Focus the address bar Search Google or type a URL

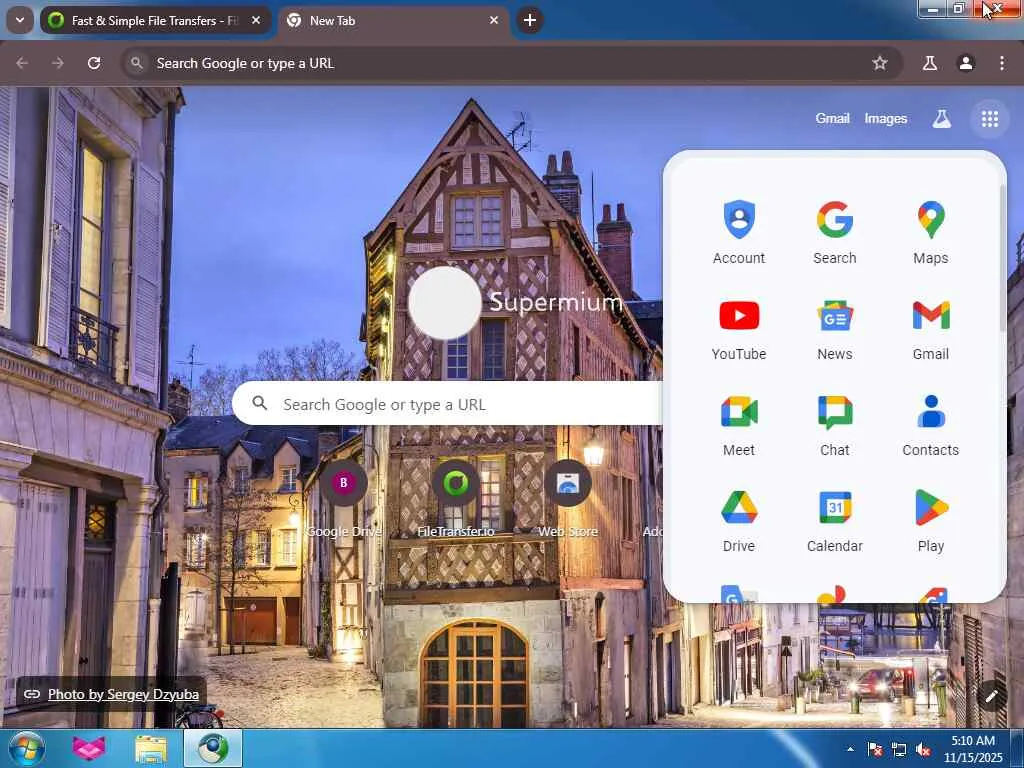511,63
